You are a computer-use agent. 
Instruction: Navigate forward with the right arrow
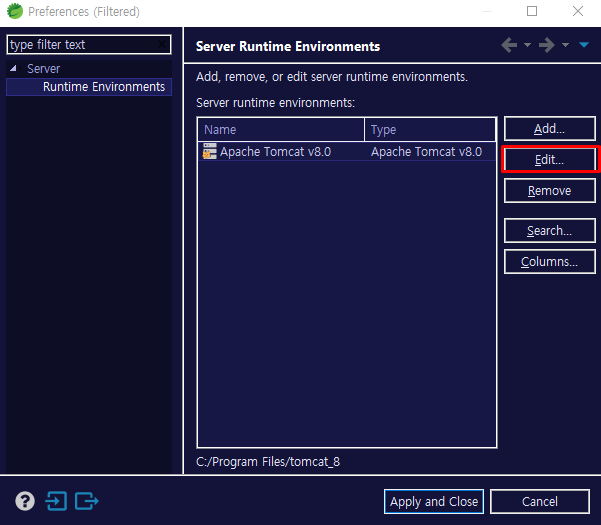pyautogui.click(x=547, y=45)
